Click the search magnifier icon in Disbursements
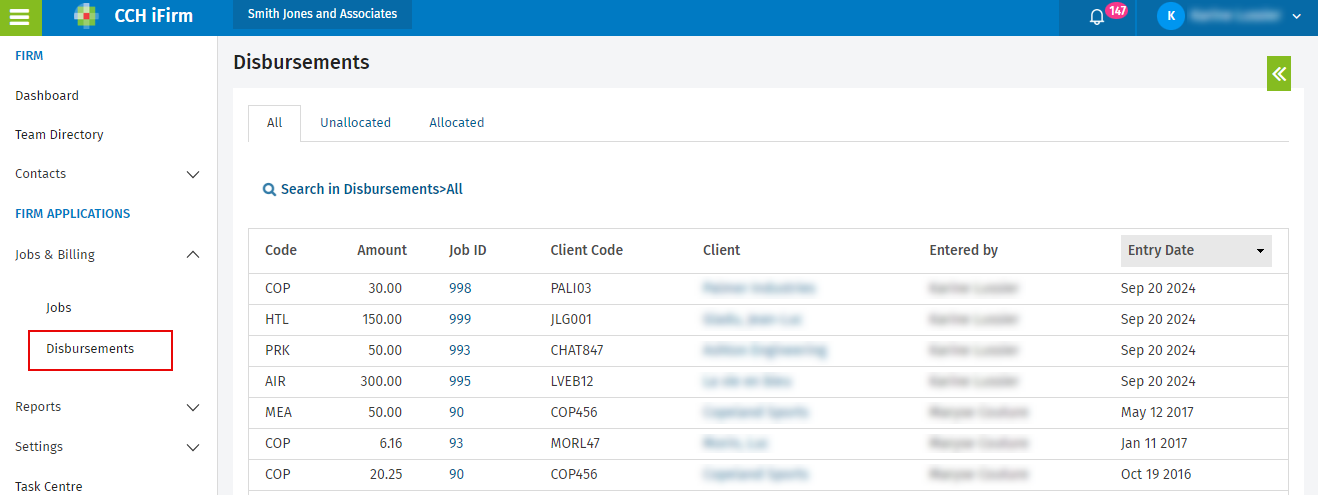This screenshot has height=495, width=1318. (x=269, y=189)
